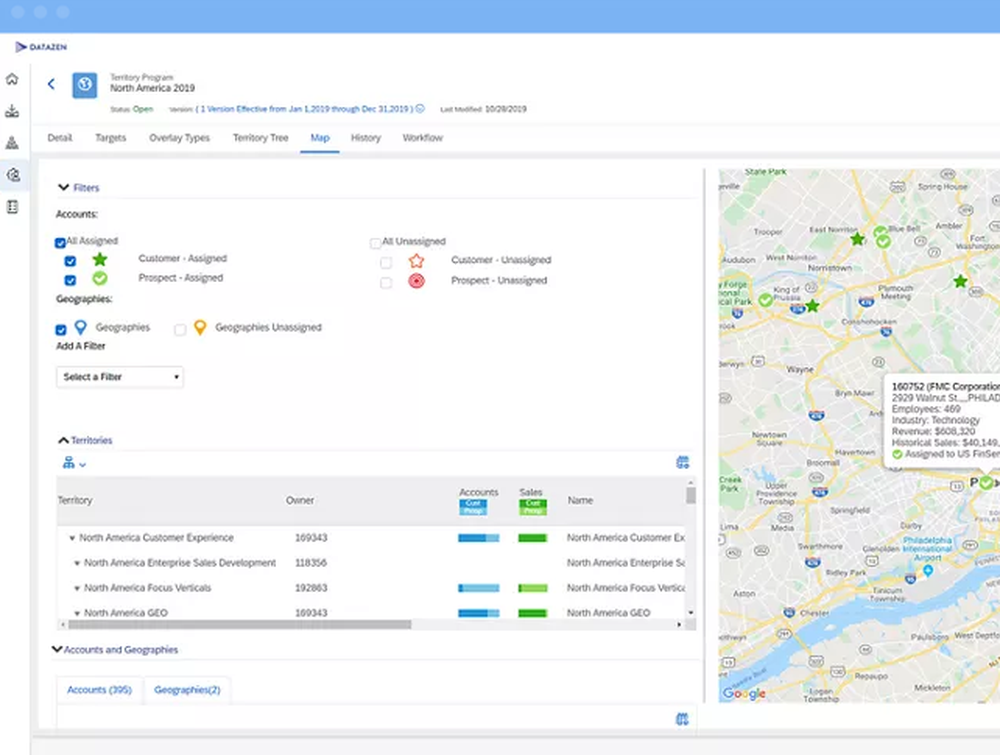Open the list sidebar icon
Image resolution: width=1000 pixels, height=755 pixels.
(x=12, y=207)
